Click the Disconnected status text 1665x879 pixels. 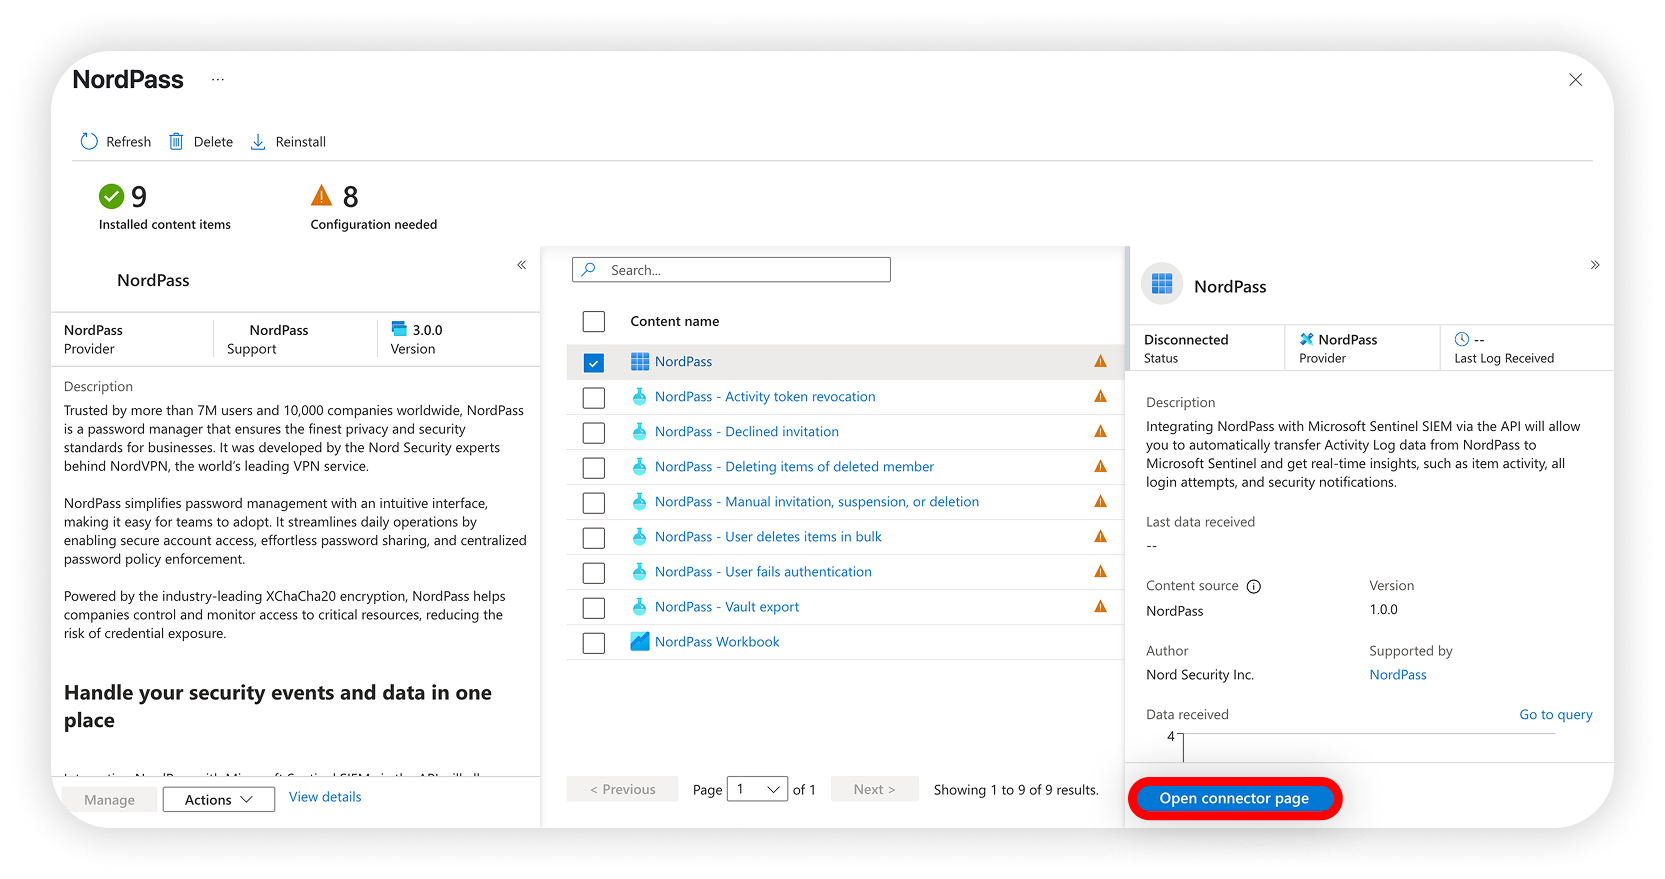pos(1186,340)
